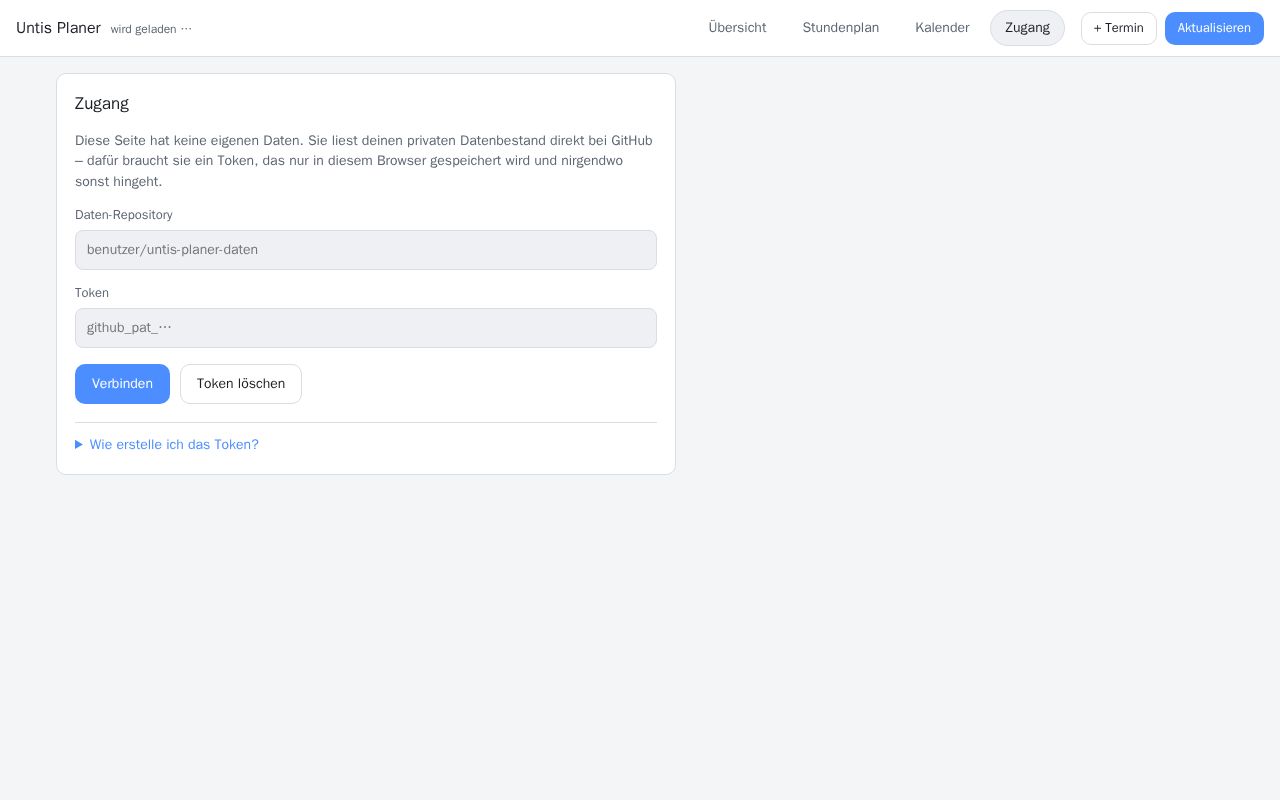The image size is (1280, 800).
Task: Click the Untis Planer title
Action: point(58,28)
